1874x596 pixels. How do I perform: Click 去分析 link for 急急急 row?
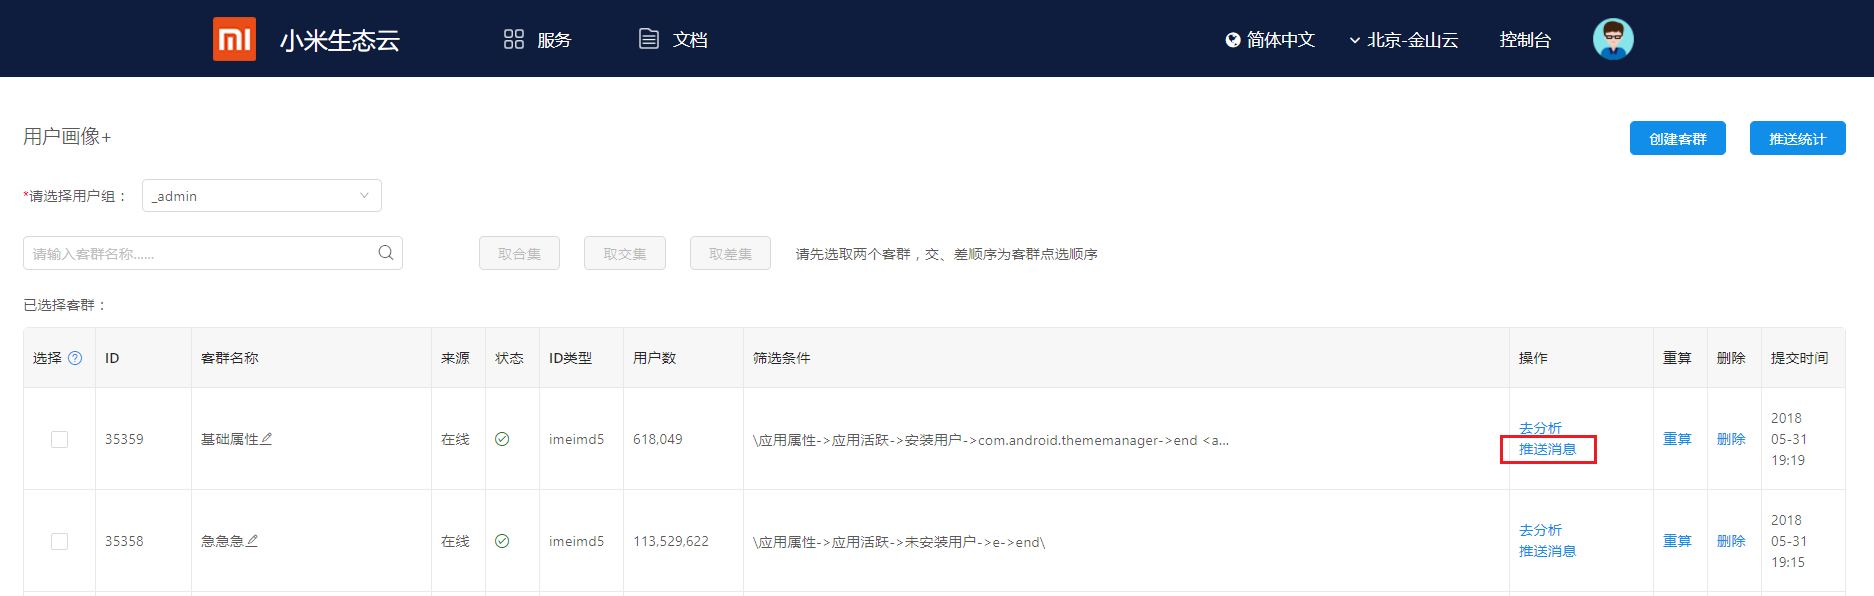tap(1540, 530)
